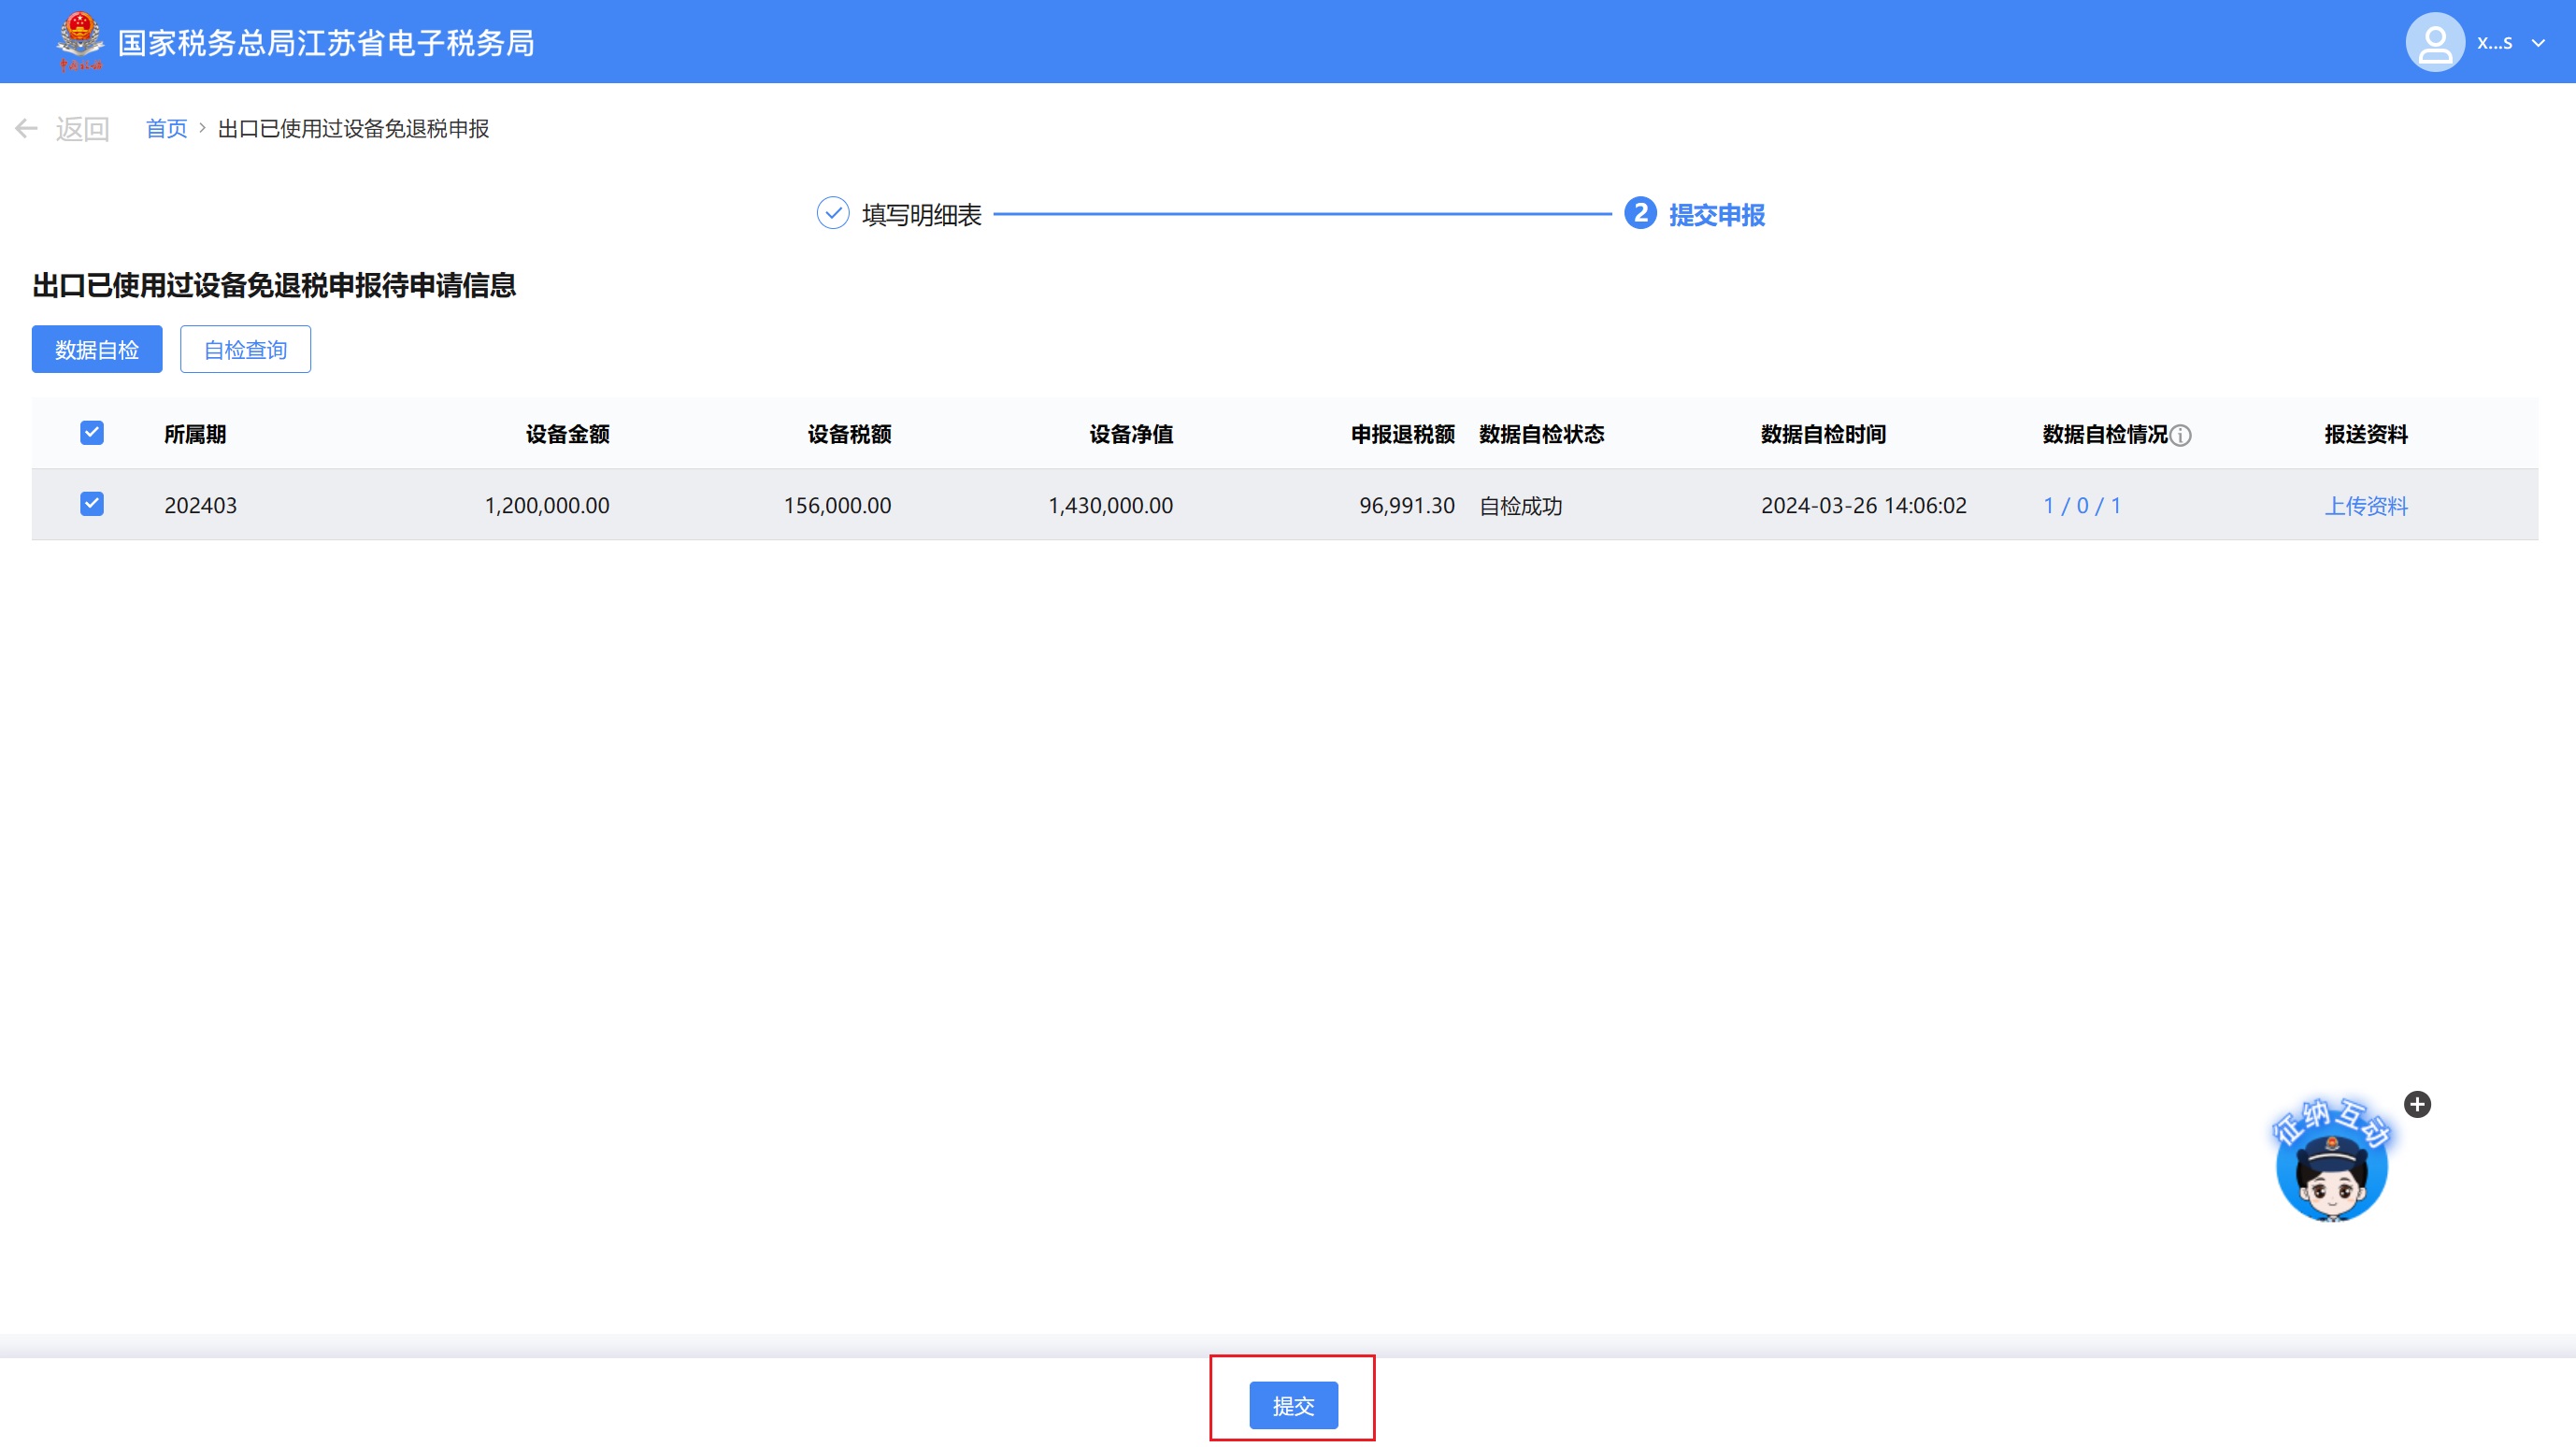Expand the user account dropdown arrow
This screenshot has width=2576, height=1447.
[x=2538, y=43]
